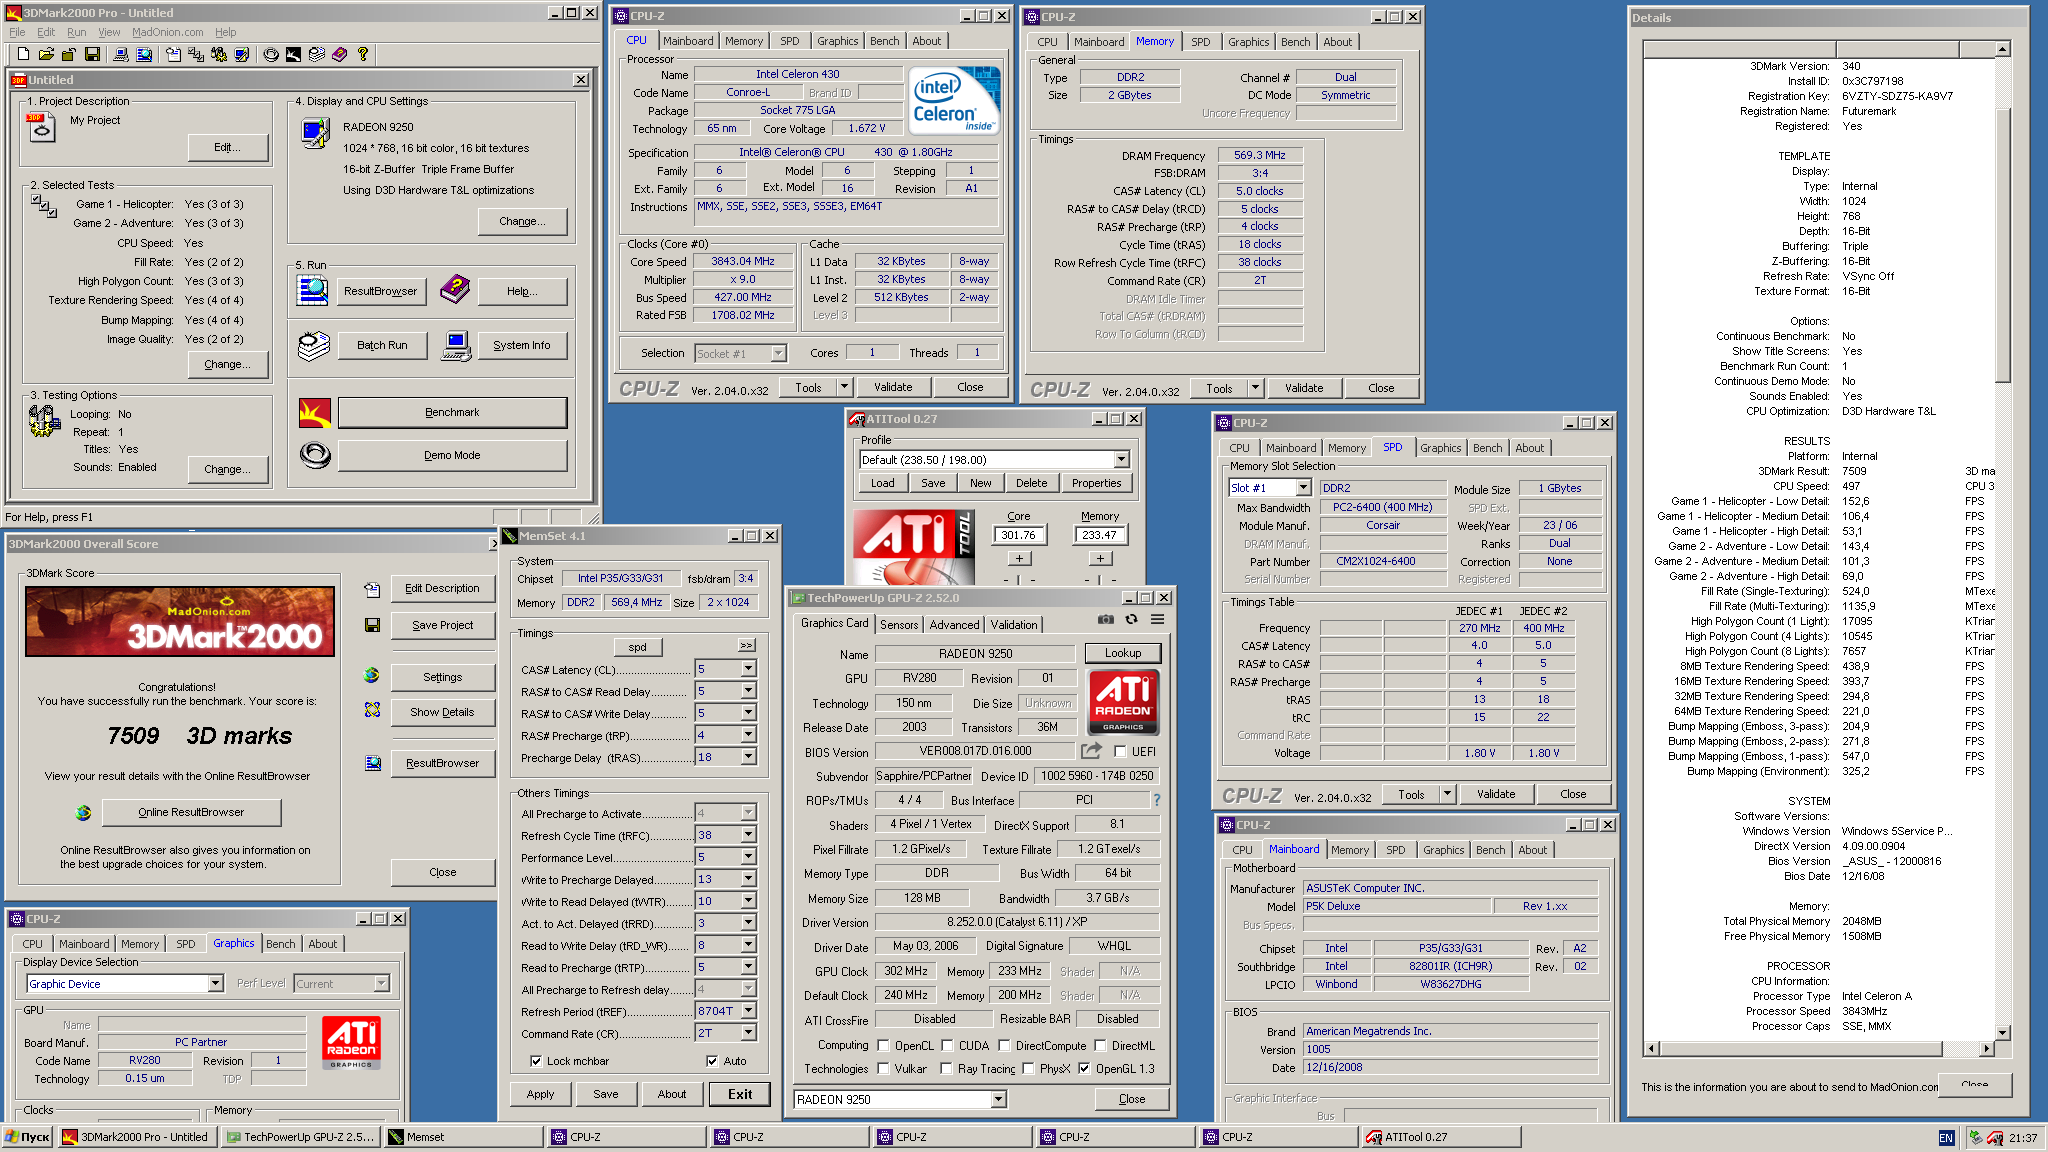
Task: Click Core clock value field 301.76
Action: click(1019, 535)
